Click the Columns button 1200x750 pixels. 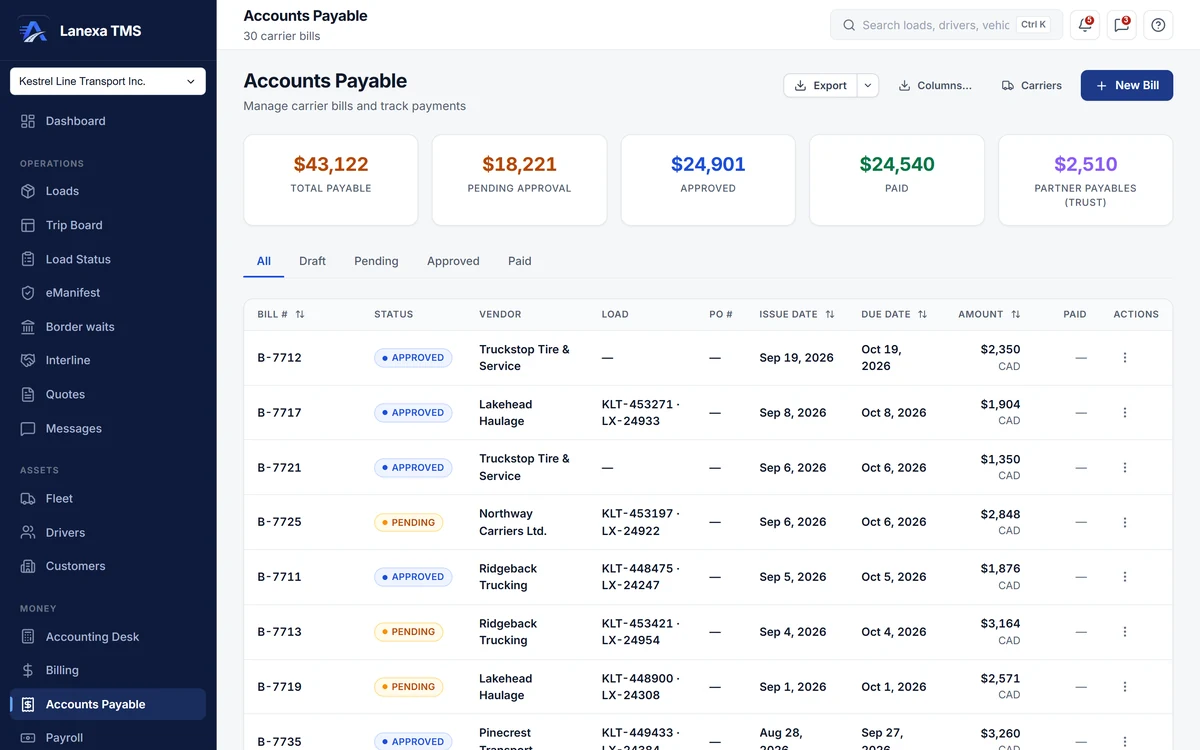[x=935, y=86]
